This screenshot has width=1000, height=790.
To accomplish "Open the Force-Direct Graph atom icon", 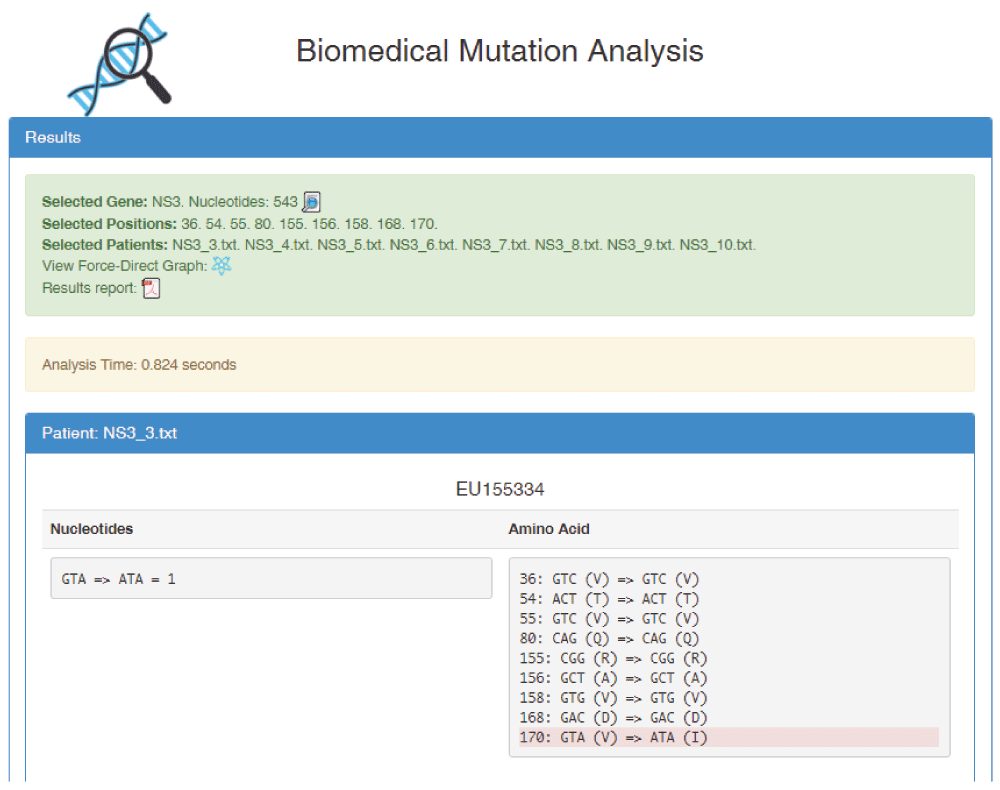I will pyautogui.click(x=222, y=266).
